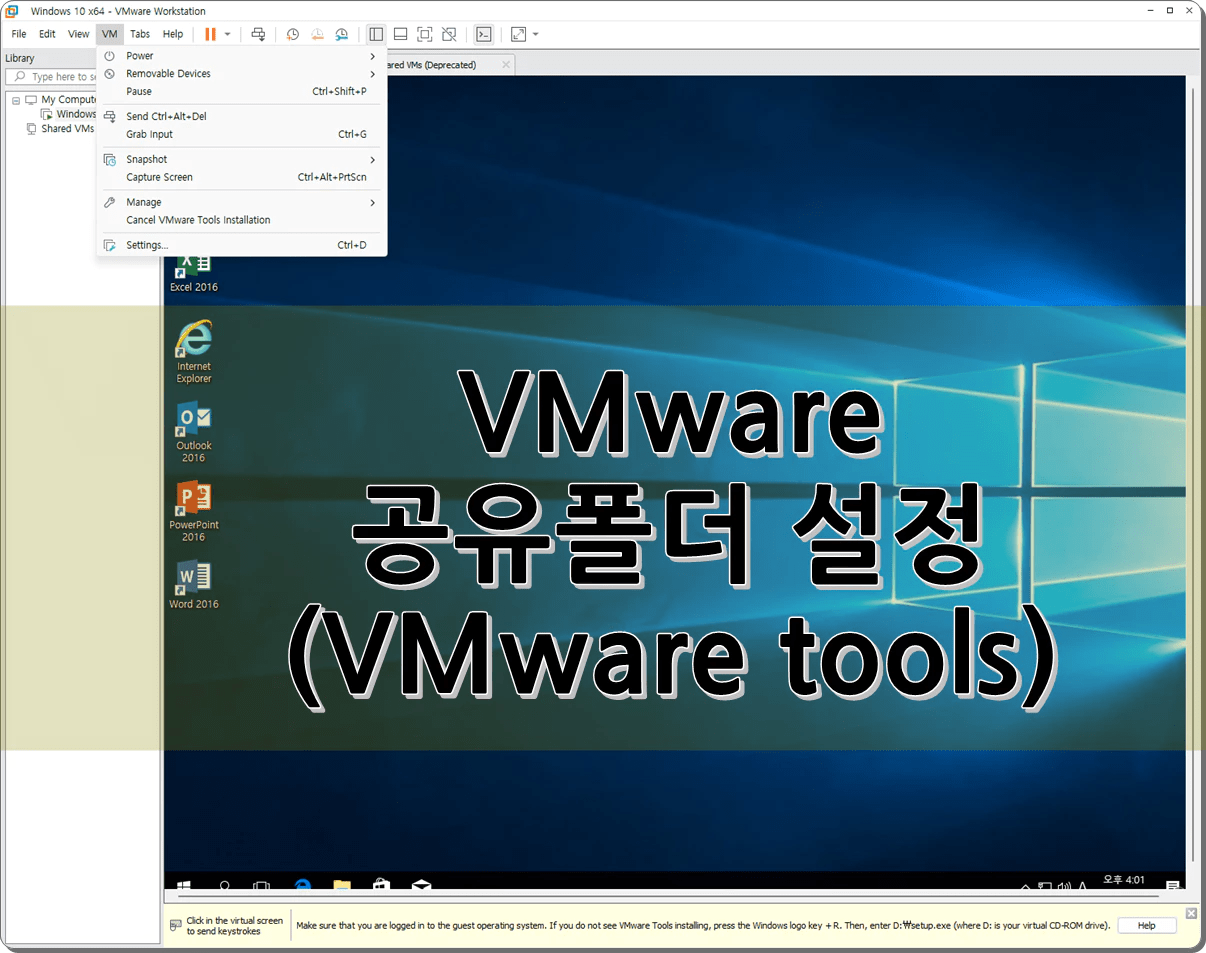
Task: Click the guest network tray icon
Action: [x=1045, y=886]
